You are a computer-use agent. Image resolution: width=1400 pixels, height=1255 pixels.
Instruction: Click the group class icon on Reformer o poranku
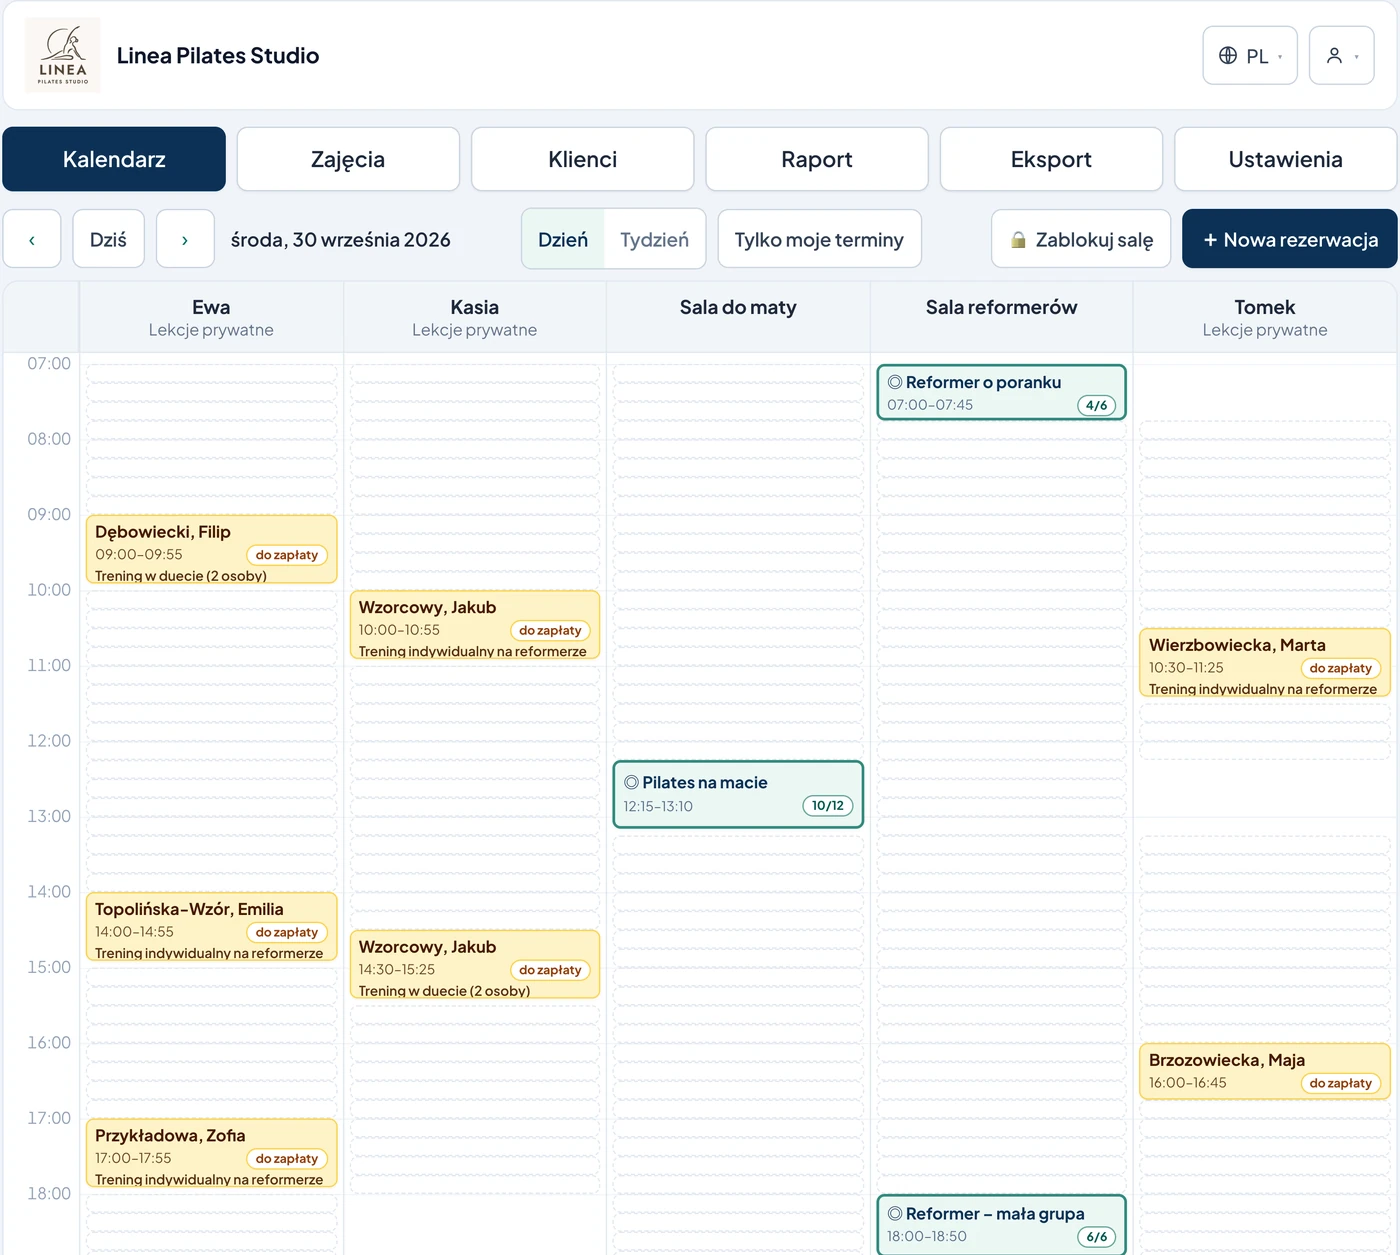(895, 382)
